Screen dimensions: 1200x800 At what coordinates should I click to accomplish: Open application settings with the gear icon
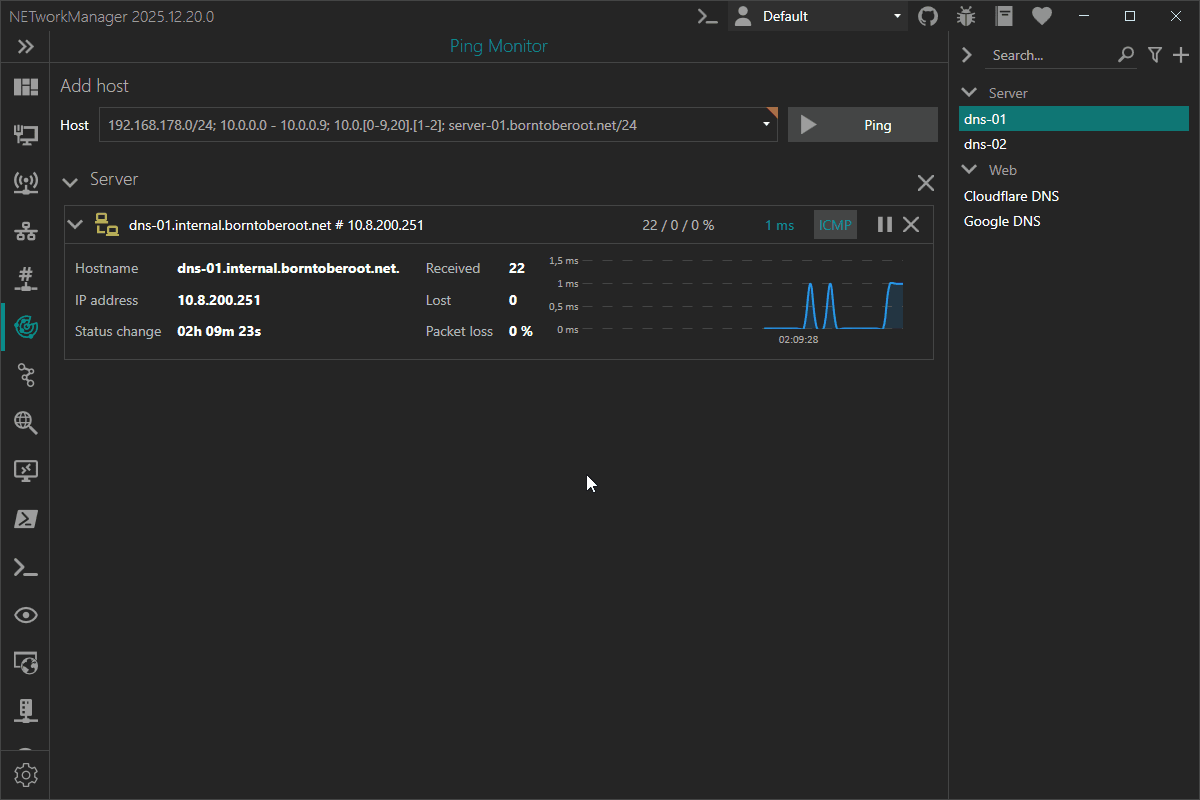pos(26,774)
